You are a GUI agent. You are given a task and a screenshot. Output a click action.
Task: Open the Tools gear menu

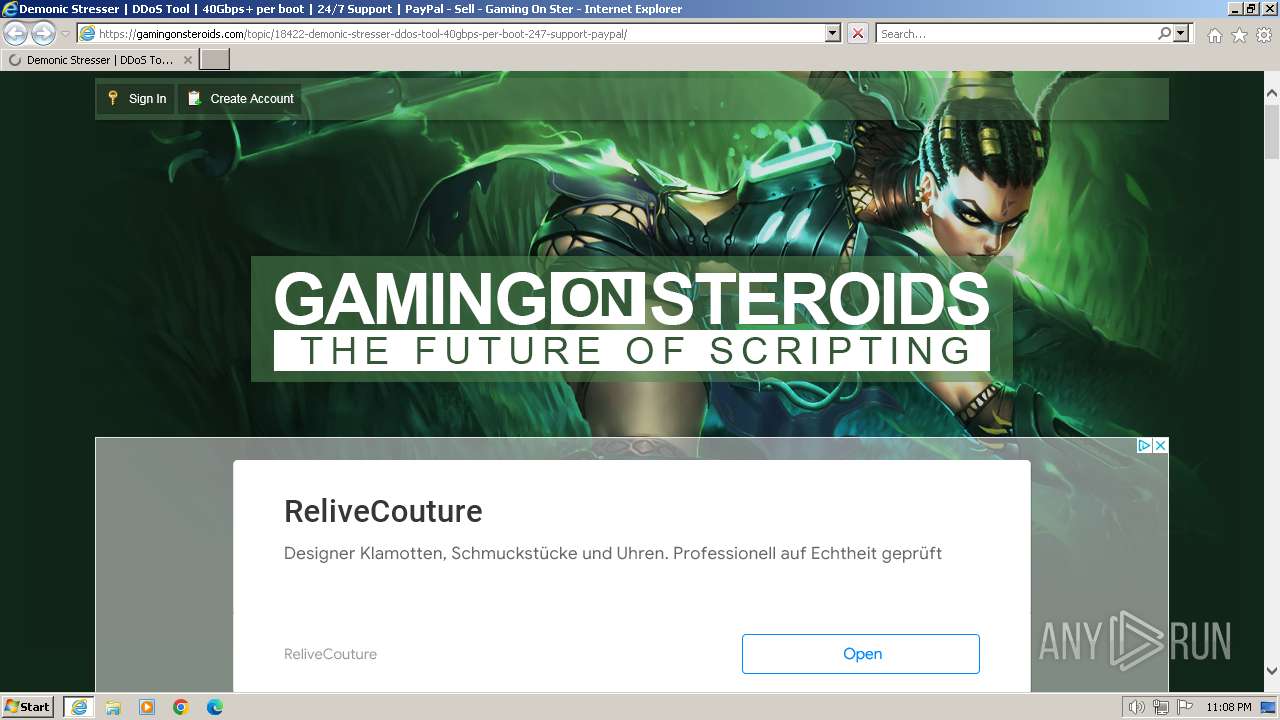tap(1264, 35)
